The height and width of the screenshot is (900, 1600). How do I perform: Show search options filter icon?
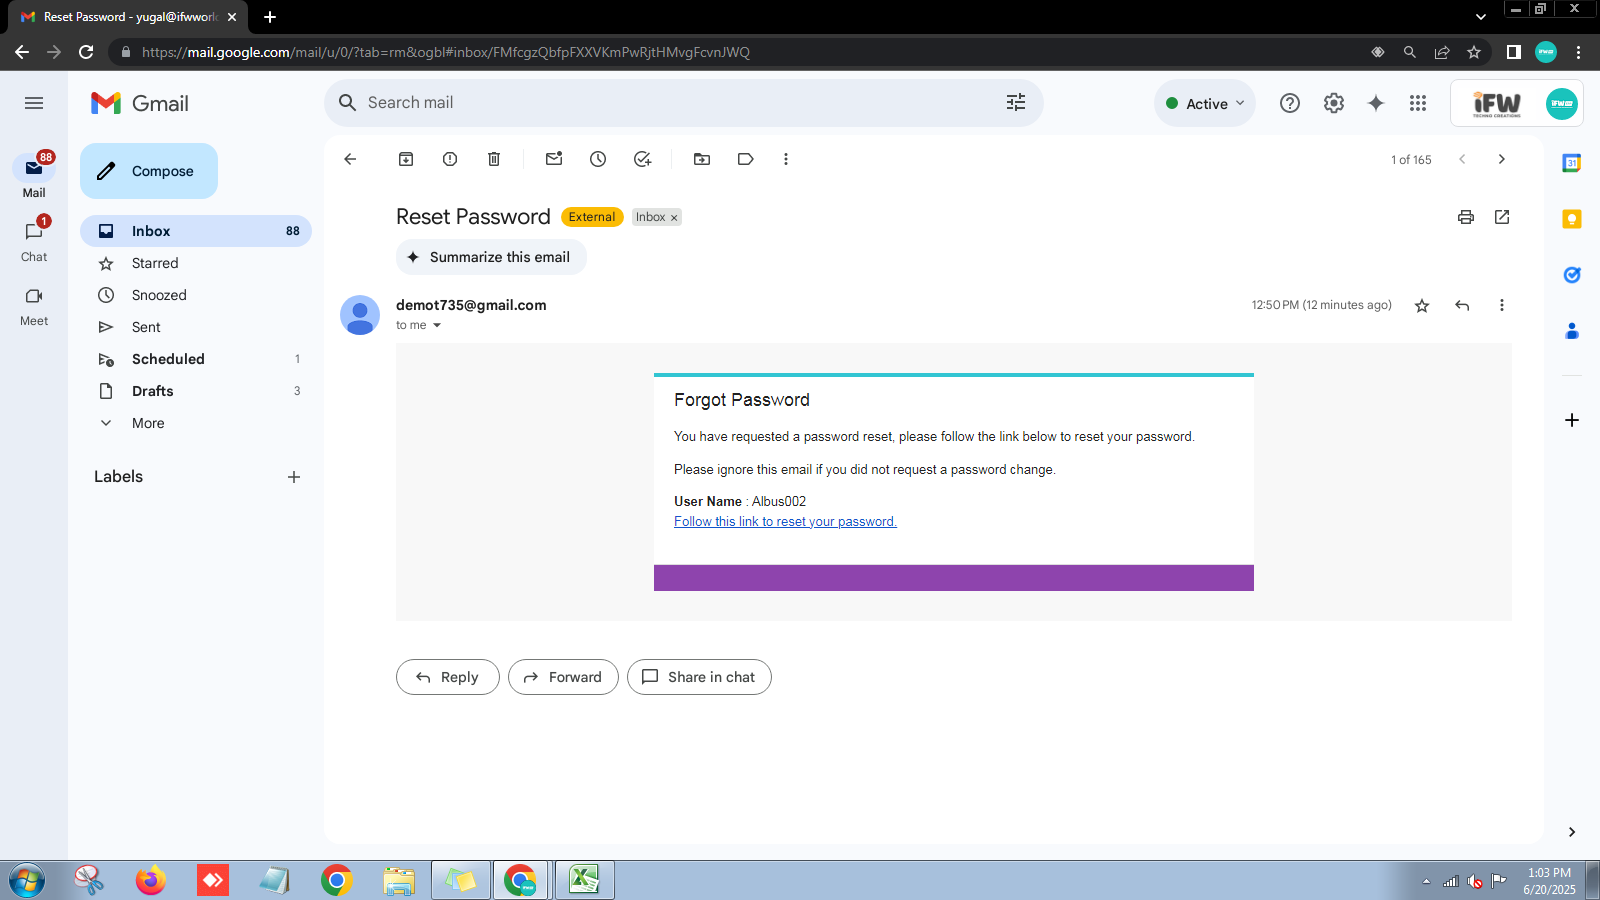click(1016, 103)
